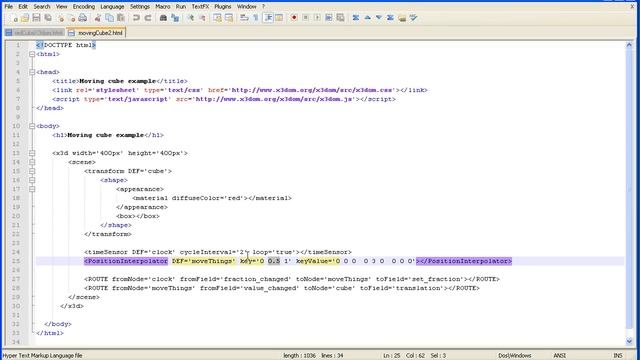
Task: Click the 'length : 1036' status entry
Action: coord(300,356)
